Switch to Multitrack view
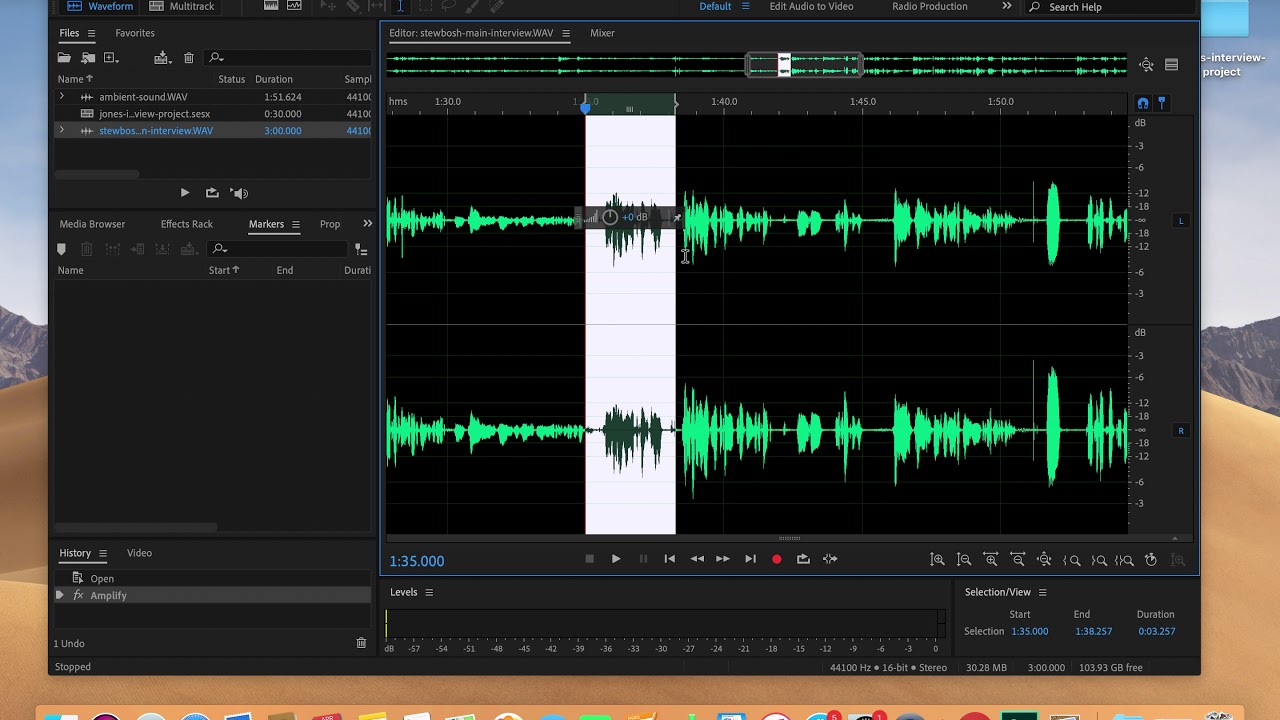The width and height of the screenshot is (1280, 720). point(181,7)
